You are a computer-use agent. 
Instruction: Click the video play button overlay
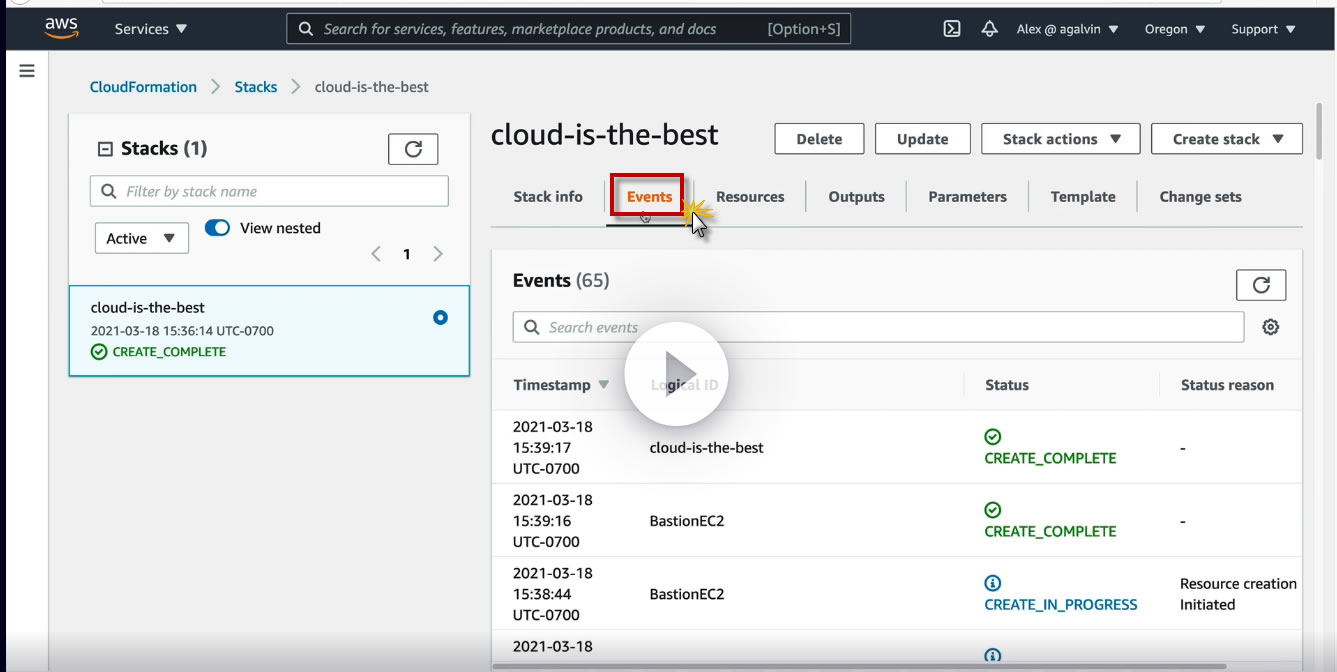point(677,374)
